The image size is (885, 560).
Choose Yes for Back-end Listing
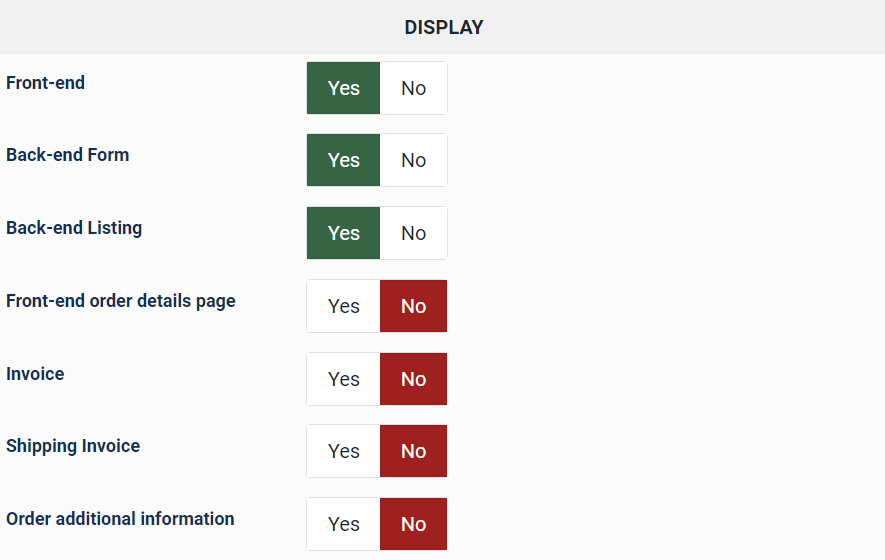click(343, 233)
